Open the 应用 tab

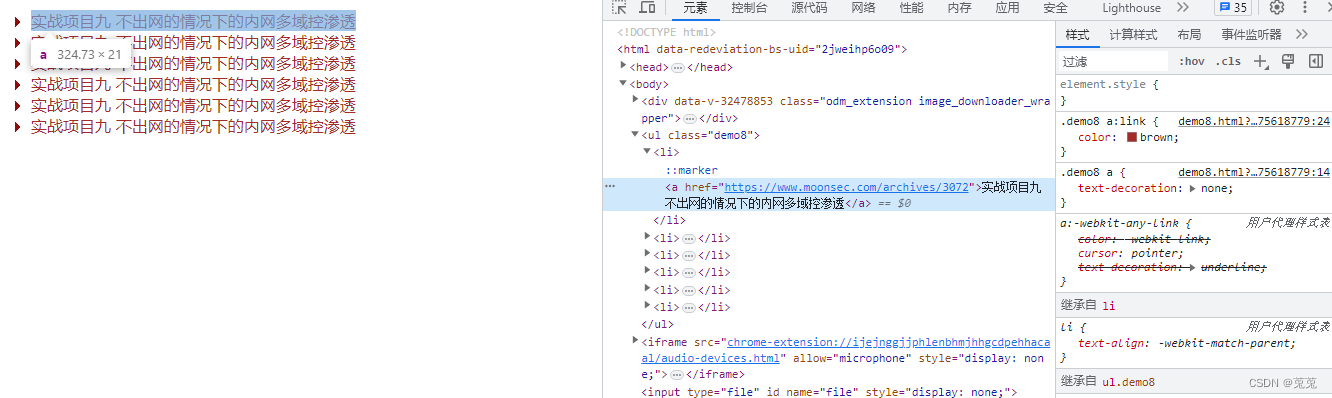1007,8
